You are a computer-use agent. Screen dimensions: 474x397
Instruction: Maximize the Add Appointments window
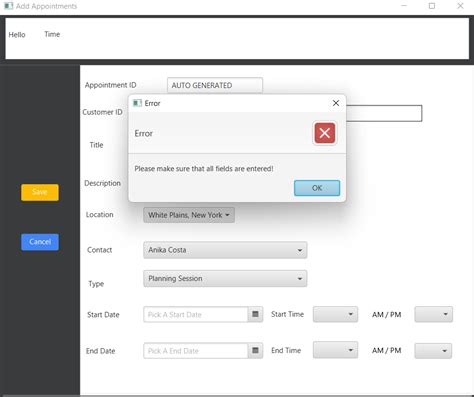pos(432,6)
